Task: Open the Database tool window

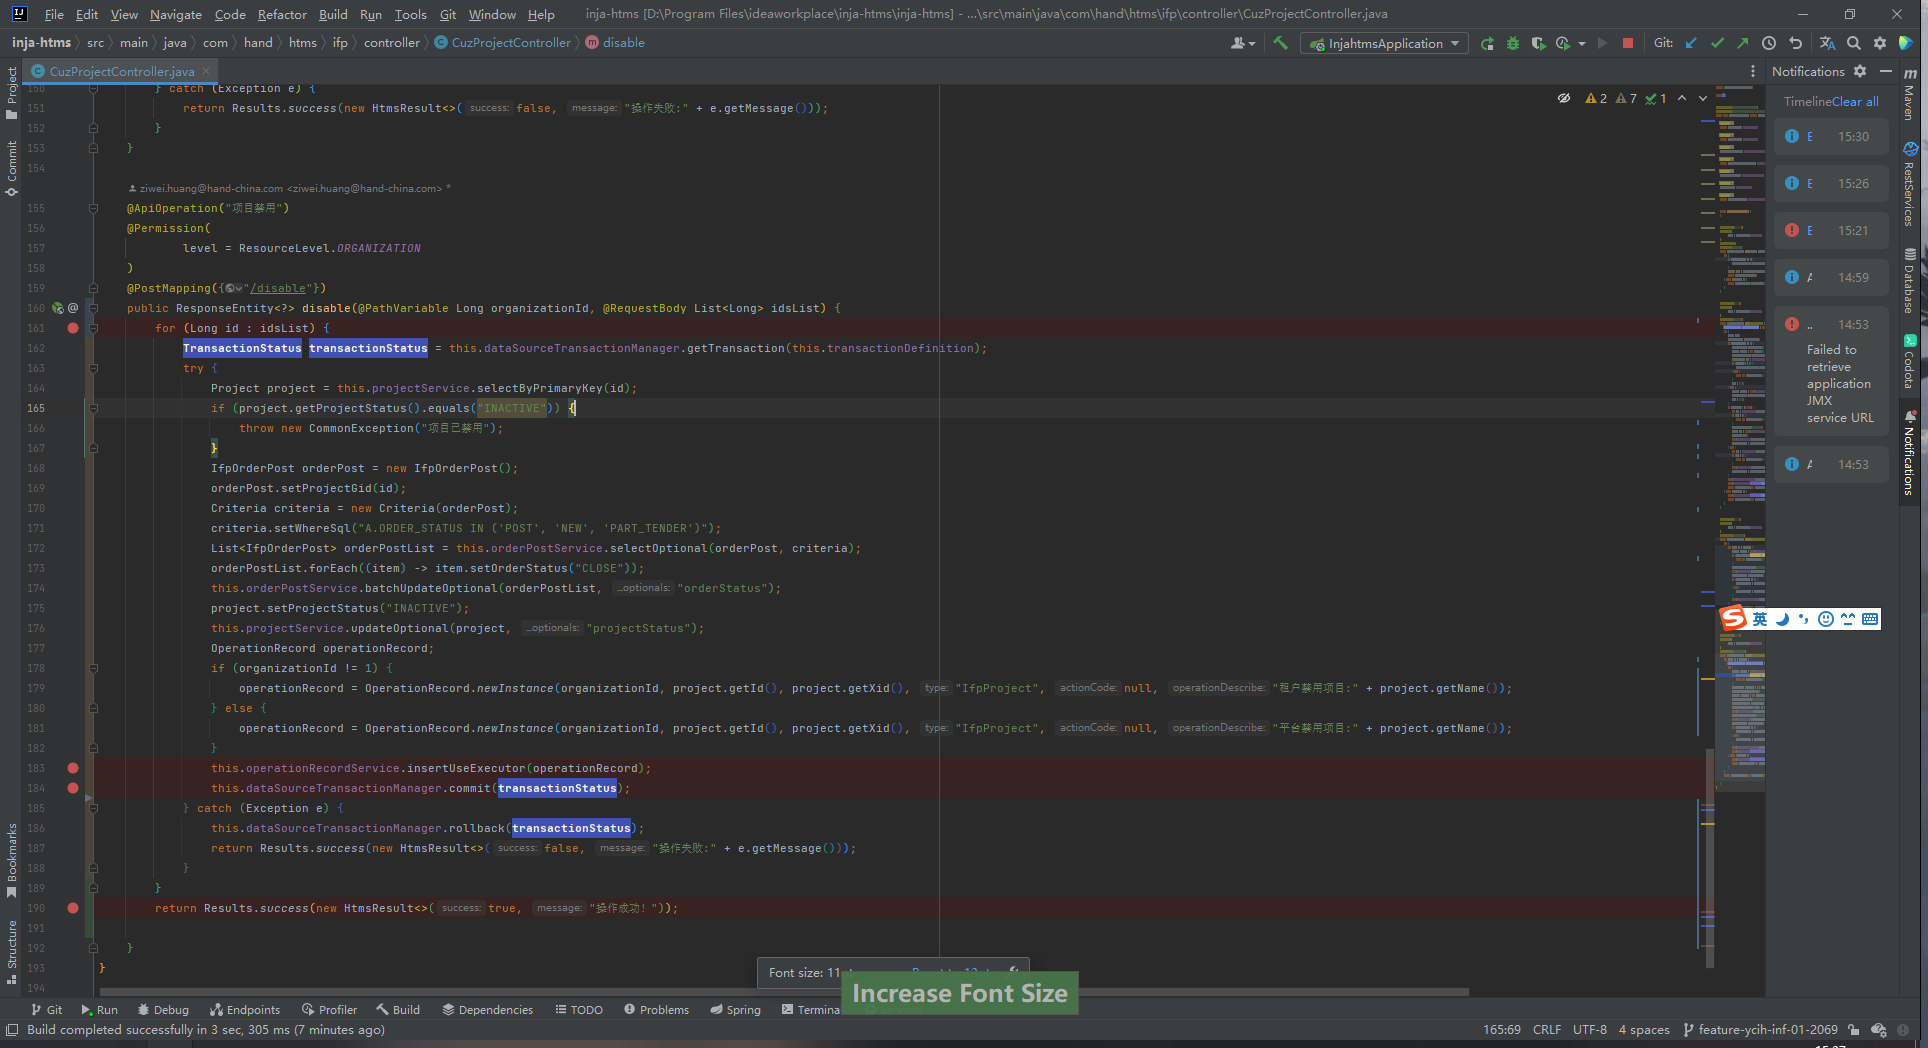Action: pos(1910,281)
